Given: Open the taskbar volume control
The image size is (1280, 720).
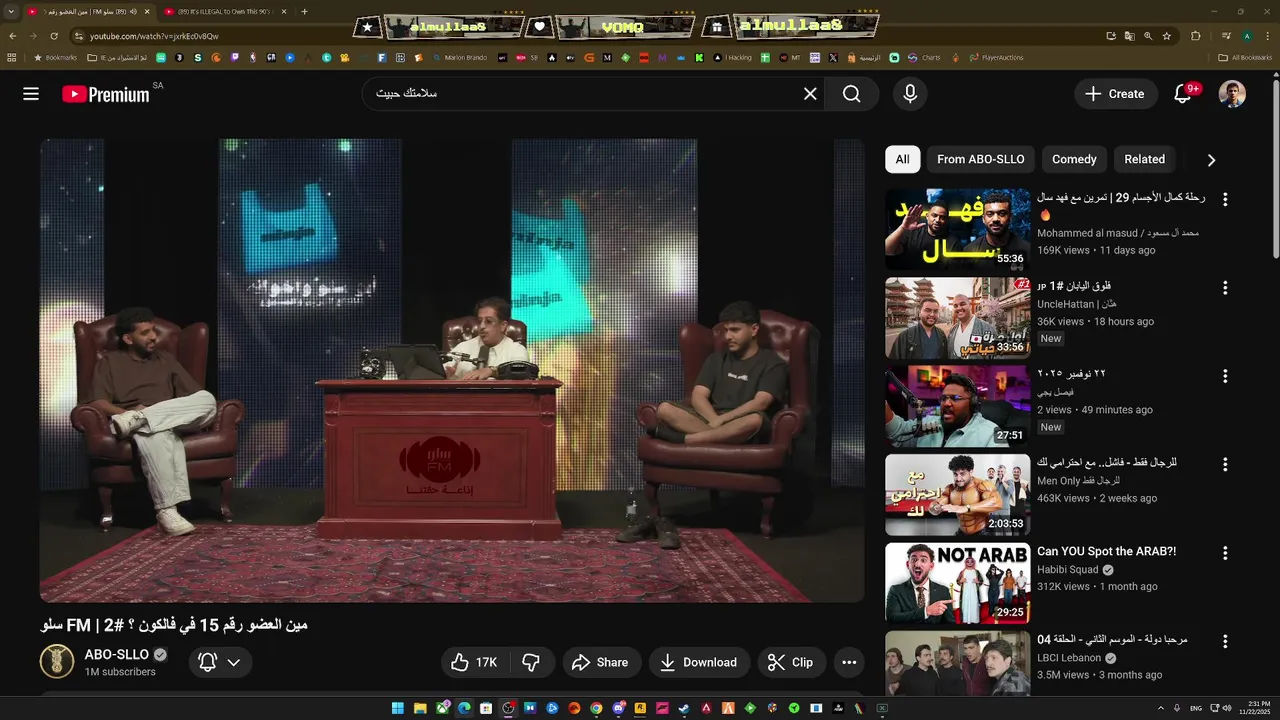Looking at the screenshot, I should [x=1227, y=708].
